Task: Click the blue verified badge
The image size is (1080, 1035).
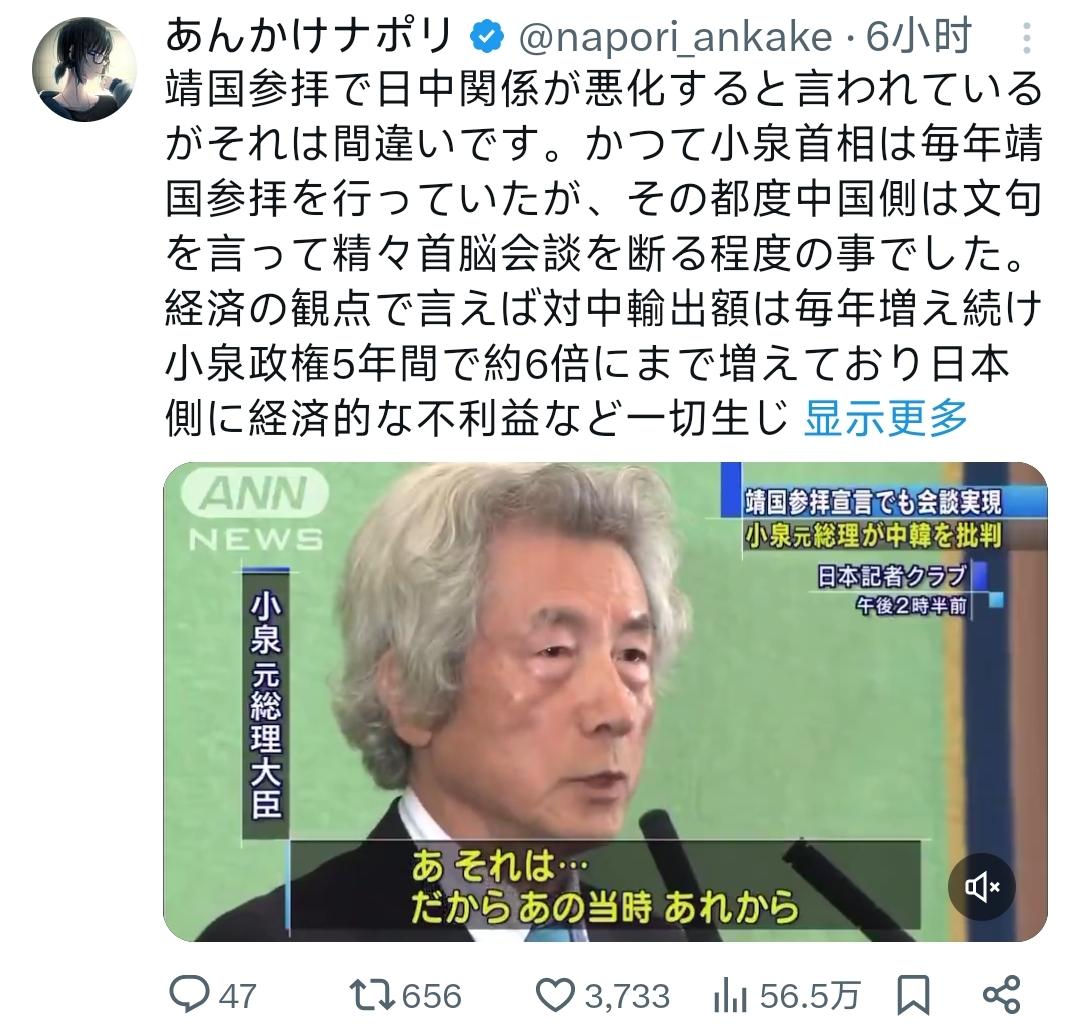Action: point(487,37)
